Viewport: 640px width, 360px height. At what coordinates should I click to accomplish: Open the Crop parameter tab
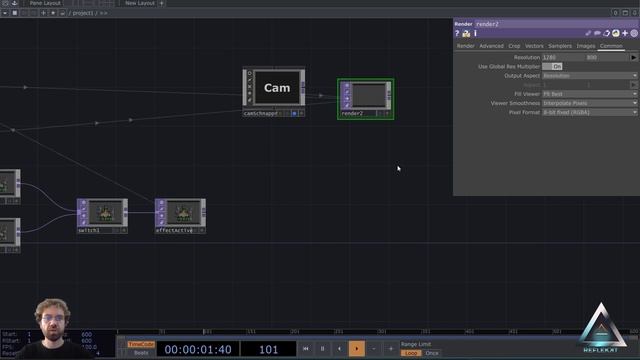(514, 46)
